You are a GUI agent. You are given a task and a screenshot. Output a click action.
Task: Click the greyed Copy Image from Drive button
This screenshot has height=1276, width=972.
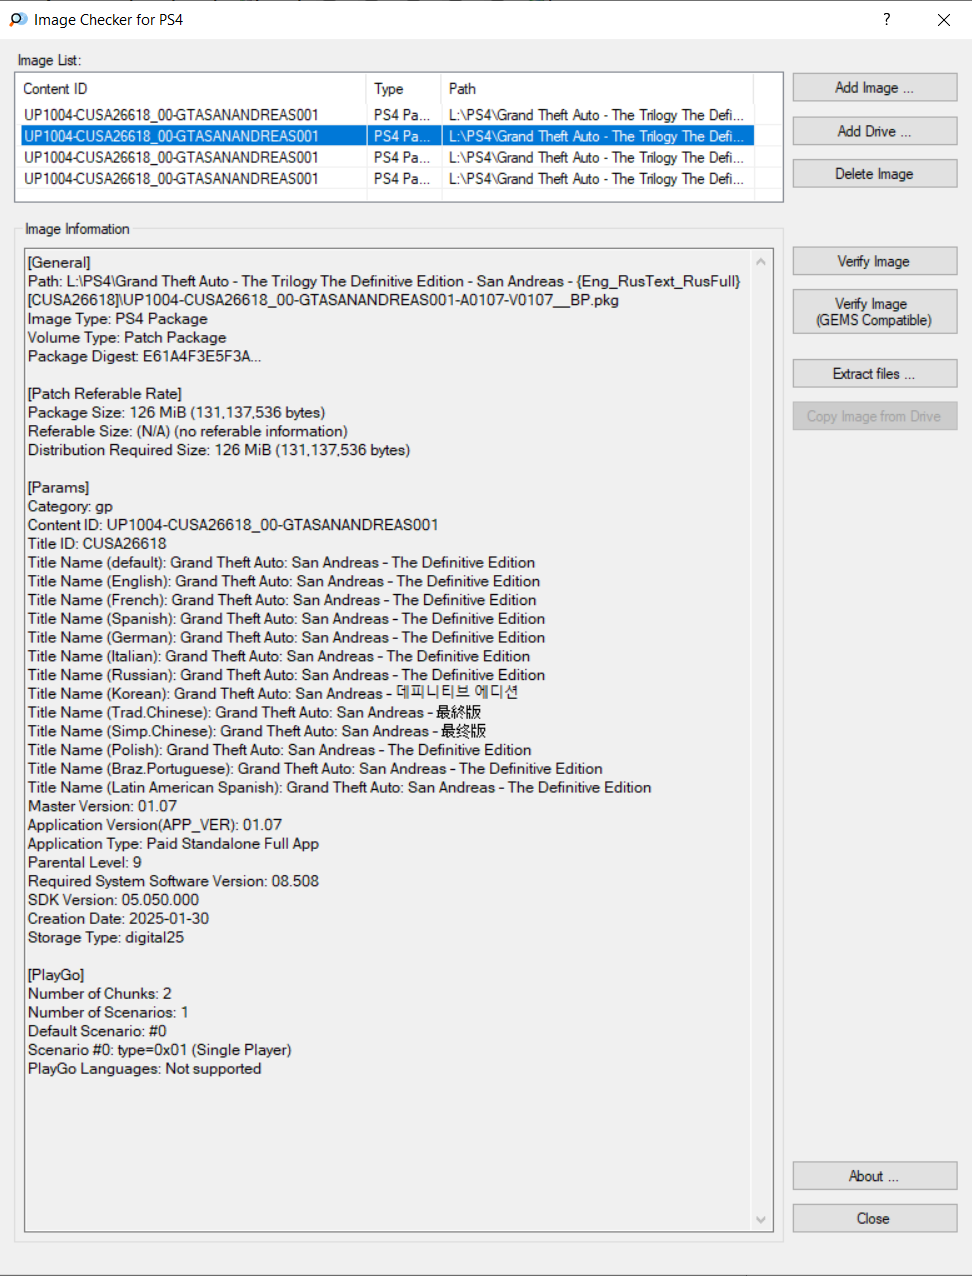(x=875, y=416)
